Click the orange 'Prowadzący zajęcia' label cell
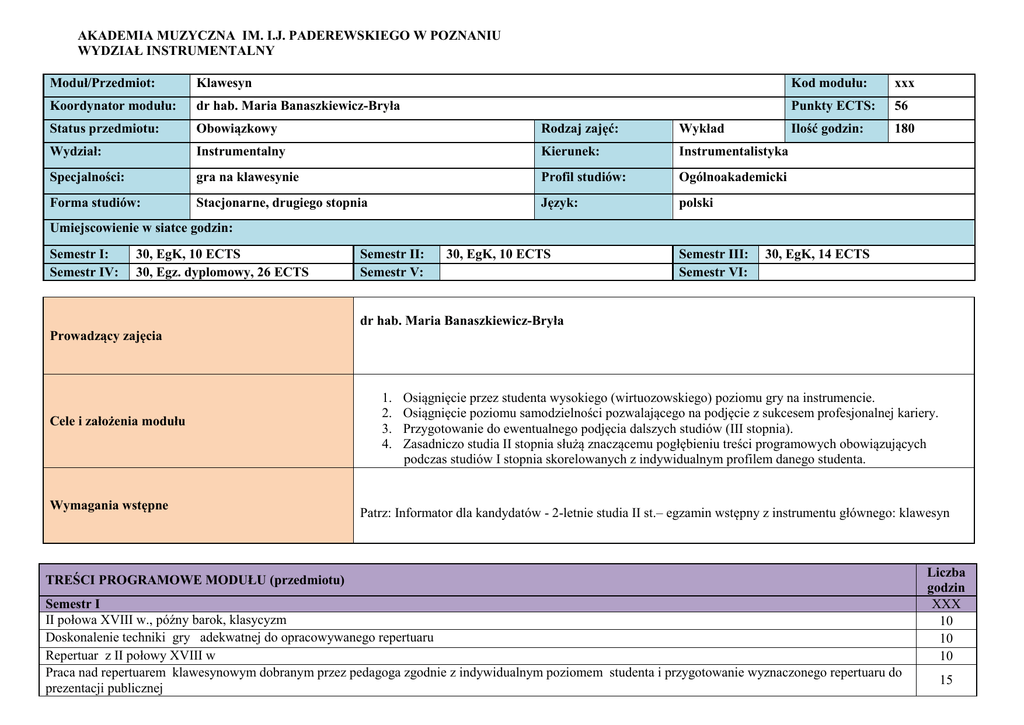The height and width of the screenshot is (725, 1024). point(198,336)
